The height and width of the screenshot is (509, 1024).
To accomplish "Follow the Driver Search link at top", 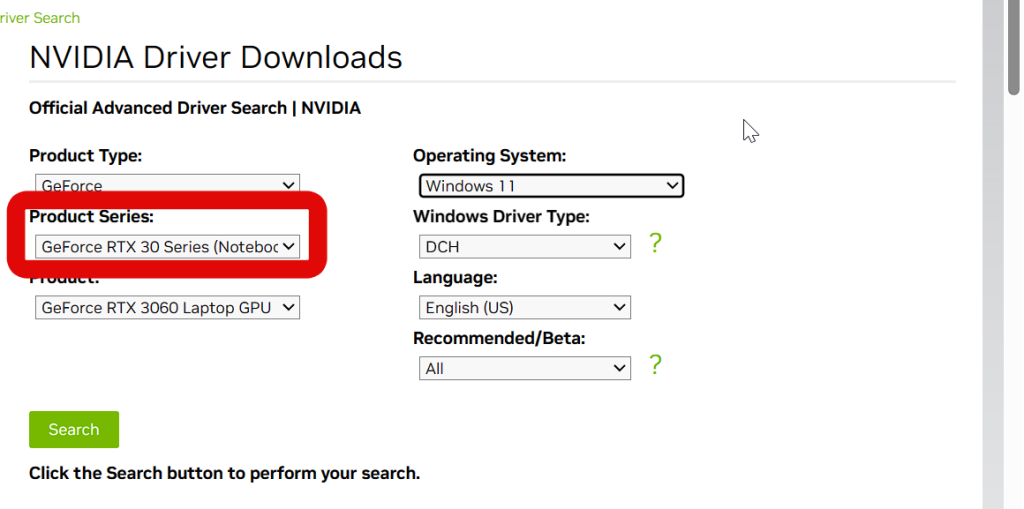I will pos(40,18).
